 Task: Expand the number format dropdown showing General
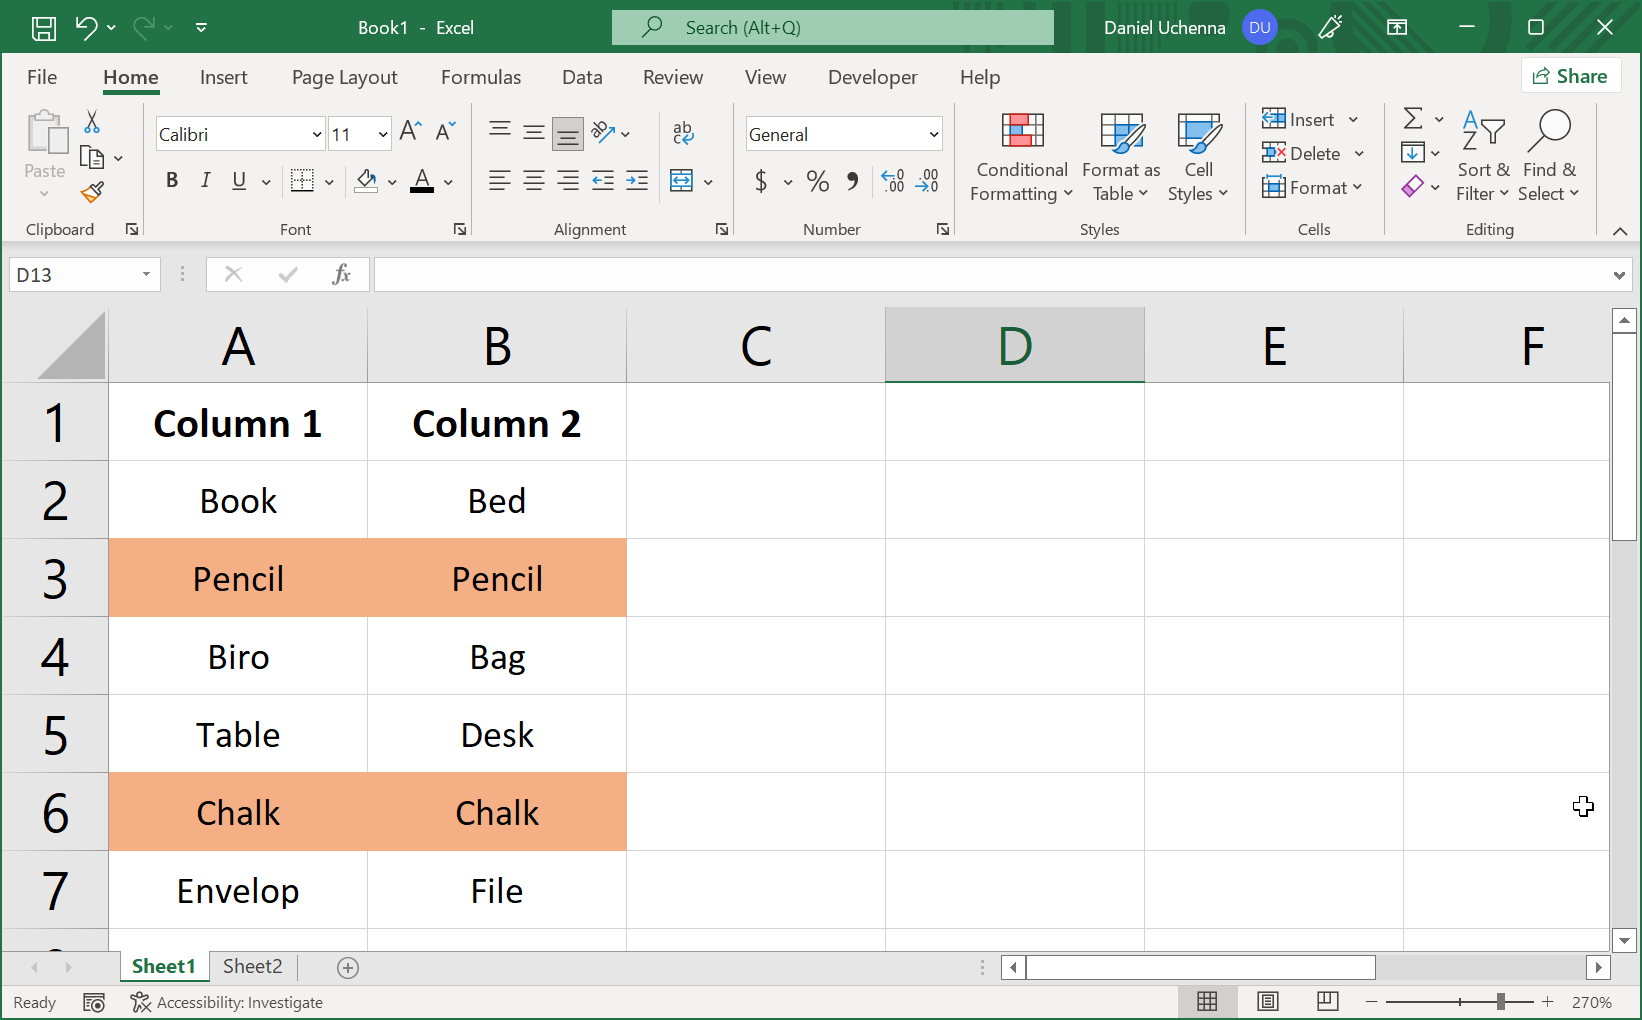(933, 133)
